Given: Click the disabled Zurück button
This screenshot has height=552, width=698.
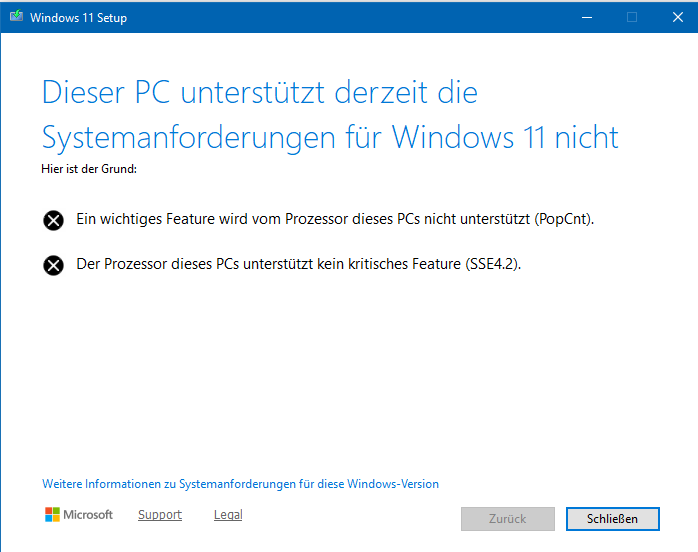Looking at the screenshot, I should (507, 519).
